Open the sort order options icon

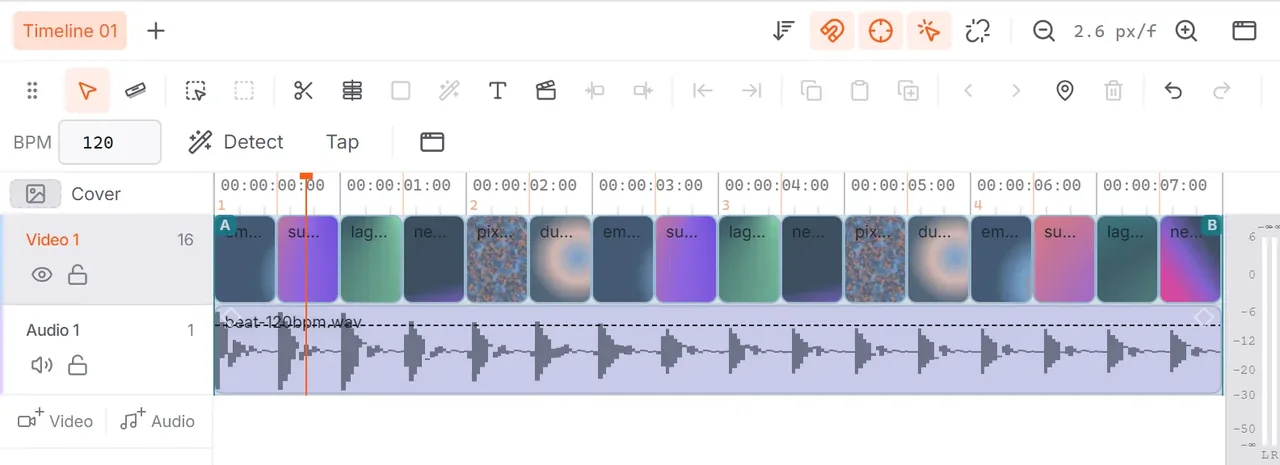784,31
